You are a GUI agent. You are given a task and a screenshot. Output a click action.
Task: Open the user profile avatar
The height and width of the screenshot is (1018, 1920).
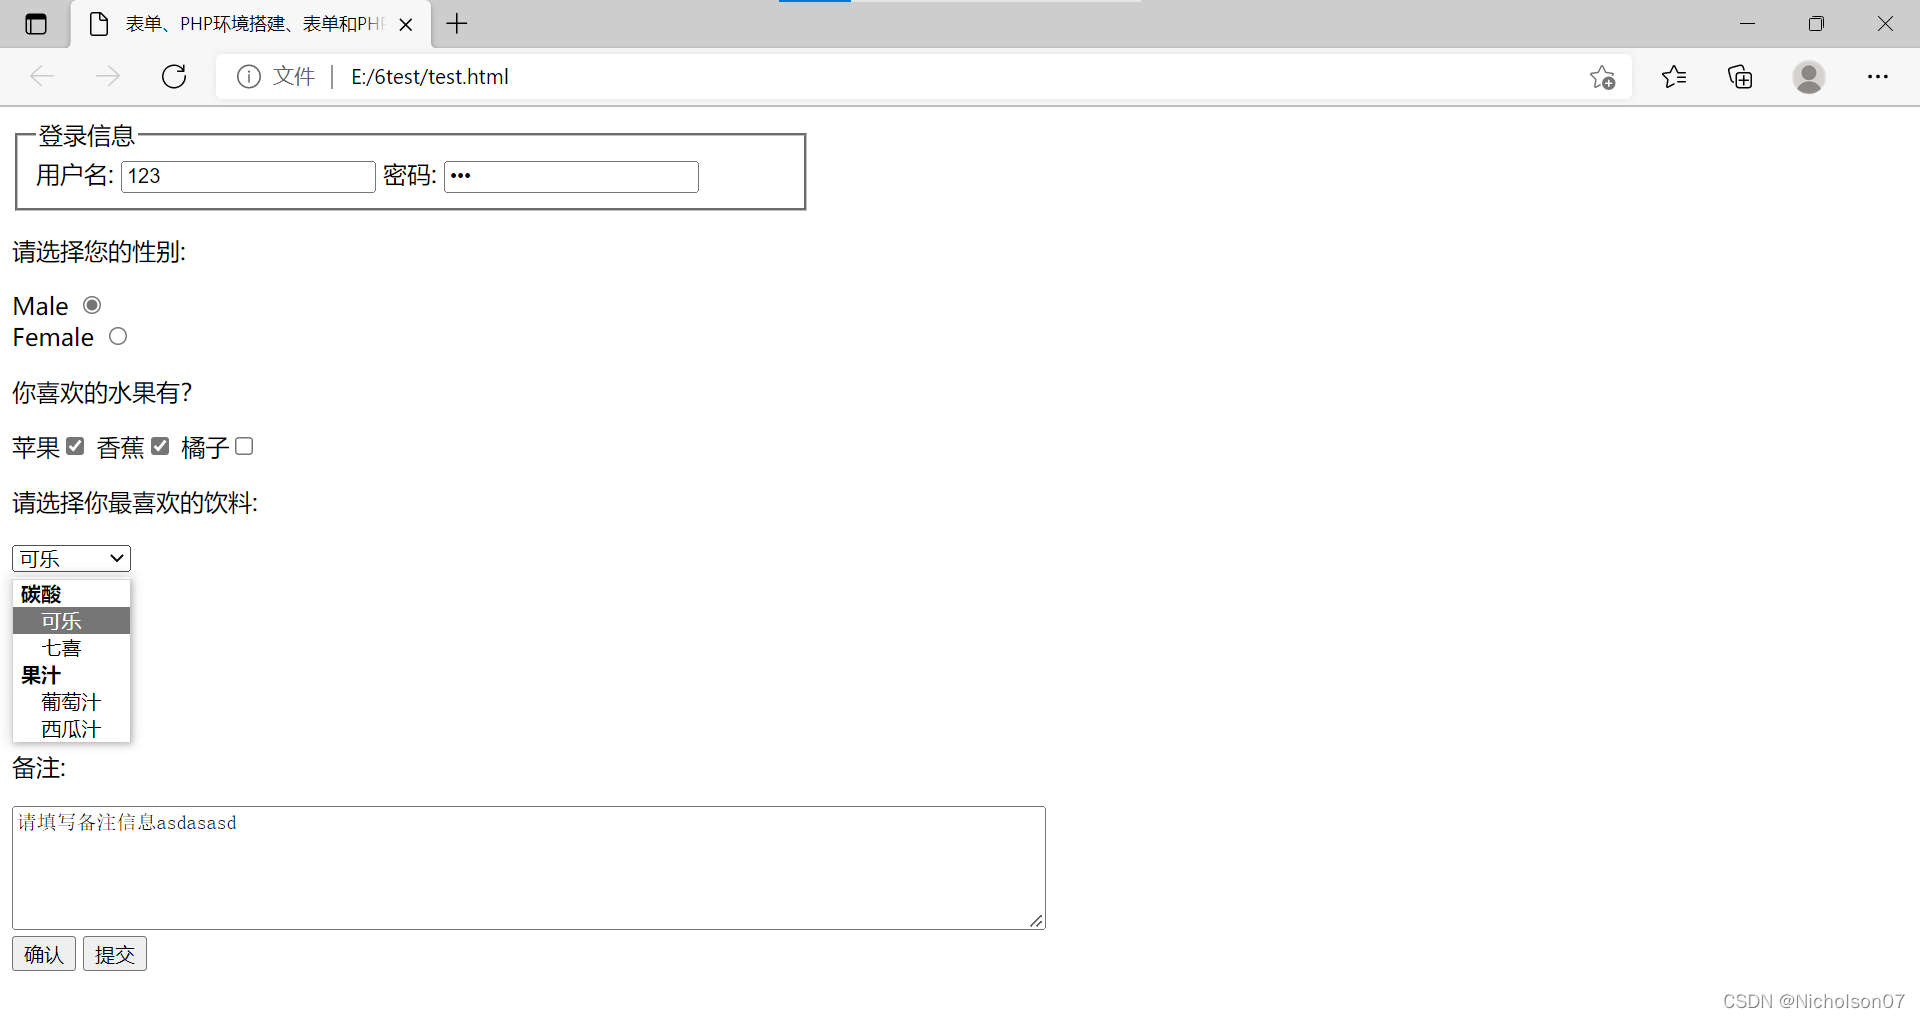click(1808, 77)
